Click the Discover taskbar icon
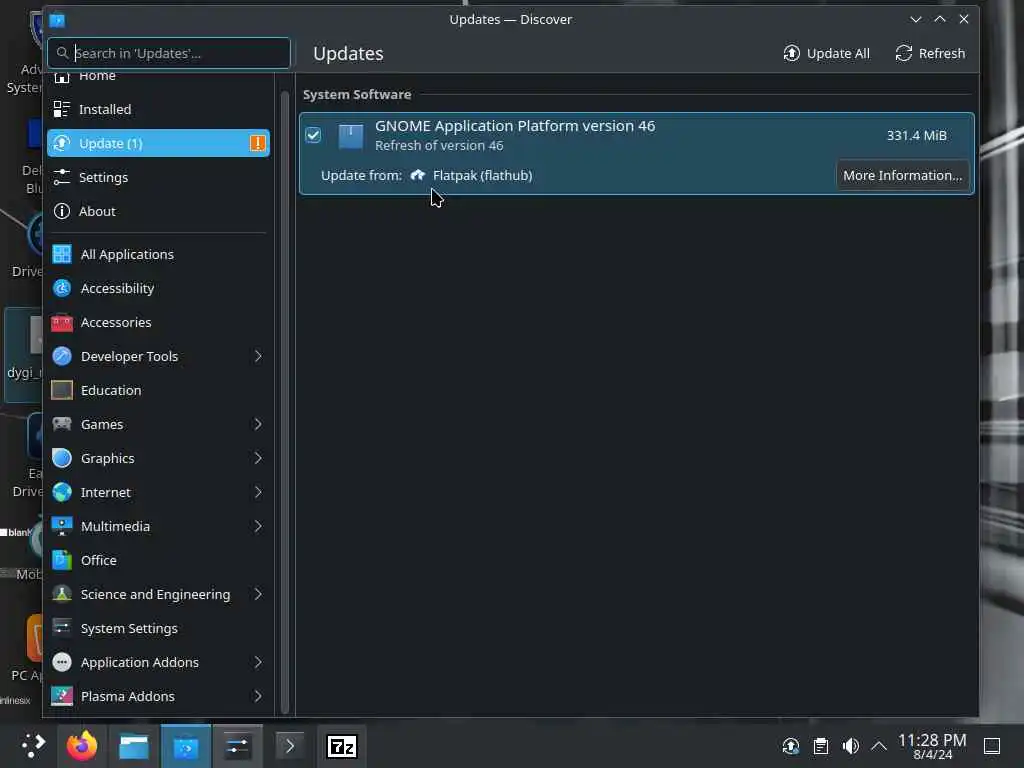Image resolution: width=1024 pixels, height=768 pixels. (x=186, y=746)
